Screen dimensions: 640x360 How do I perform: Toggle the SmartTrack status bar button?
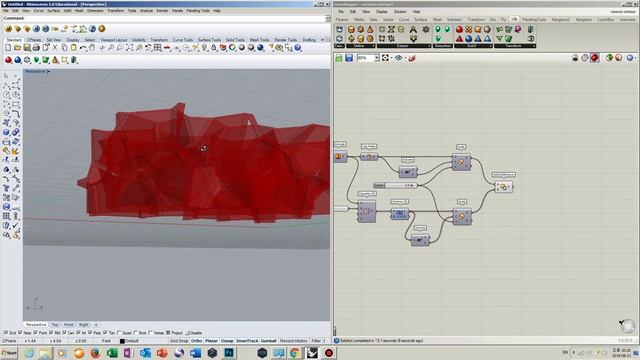247,341
